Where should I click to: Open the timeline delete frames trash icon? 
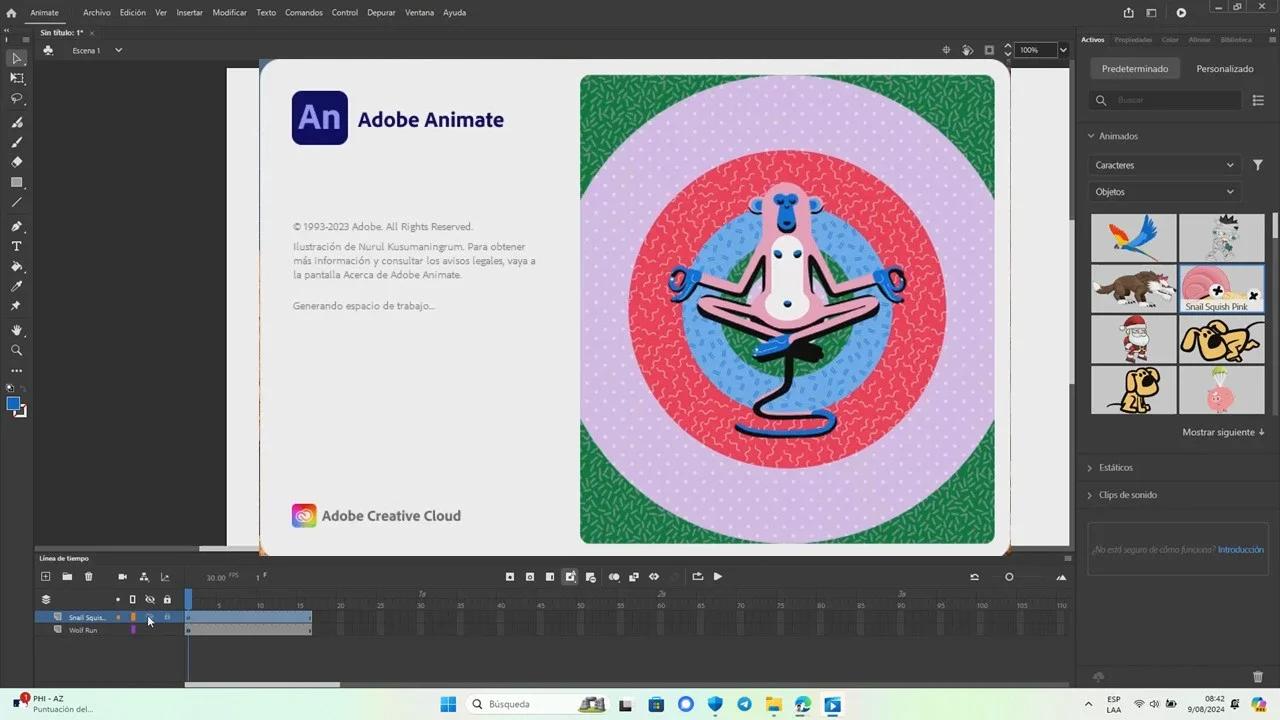click(x=89, y=576)
